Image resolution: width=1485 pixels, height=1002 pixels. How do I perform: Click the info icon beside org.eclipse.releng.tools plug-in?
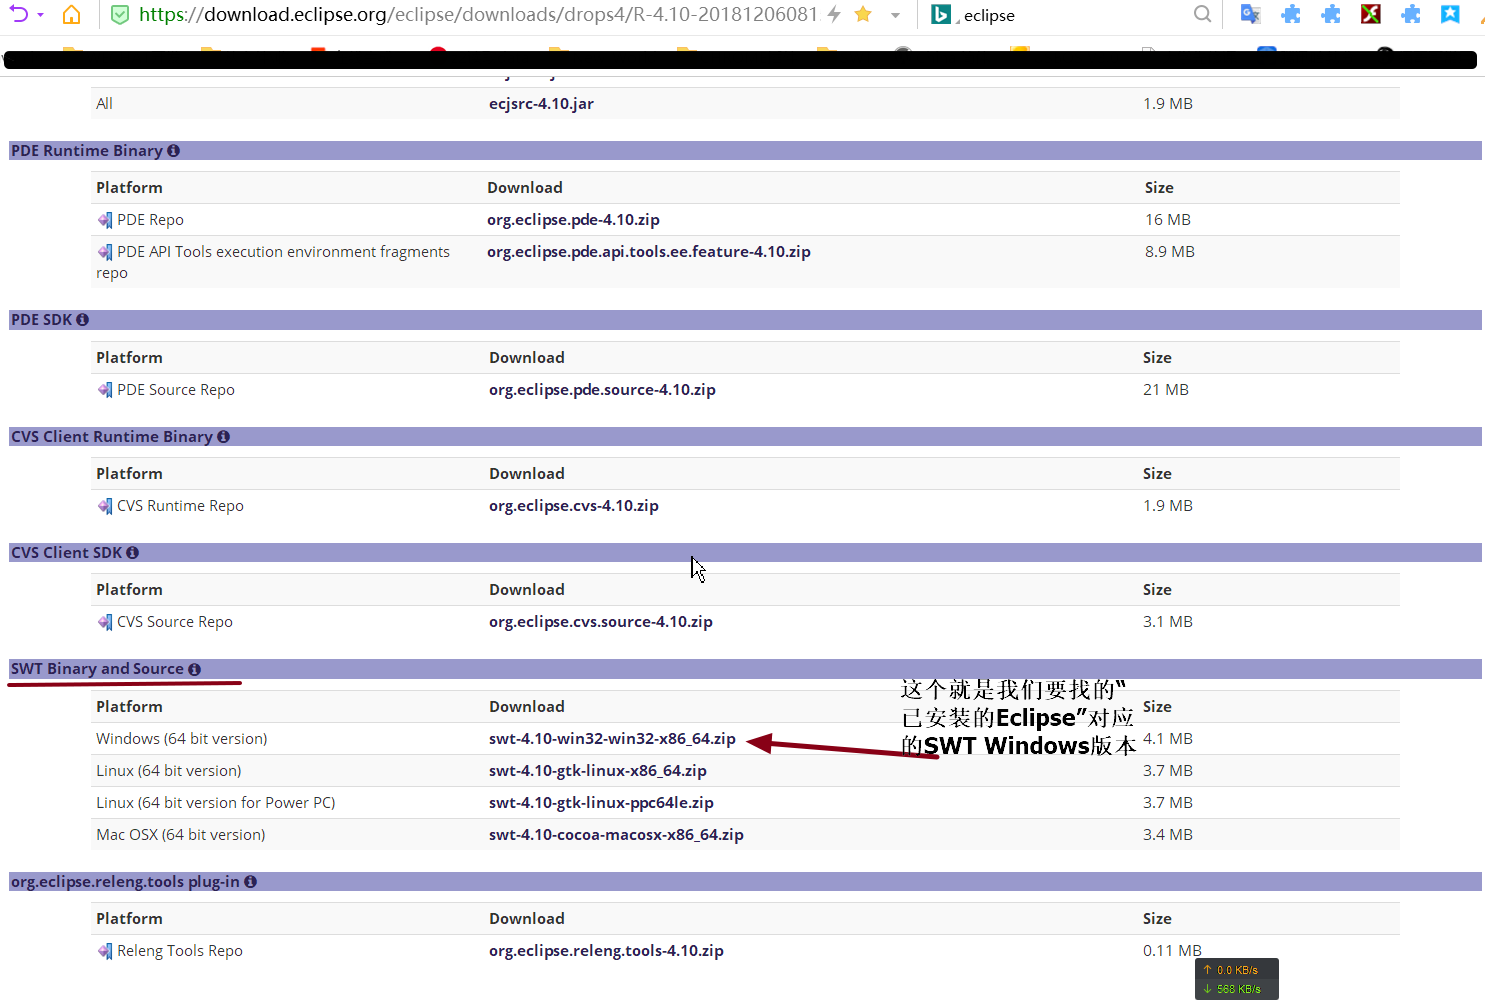(x=251, y=881)
